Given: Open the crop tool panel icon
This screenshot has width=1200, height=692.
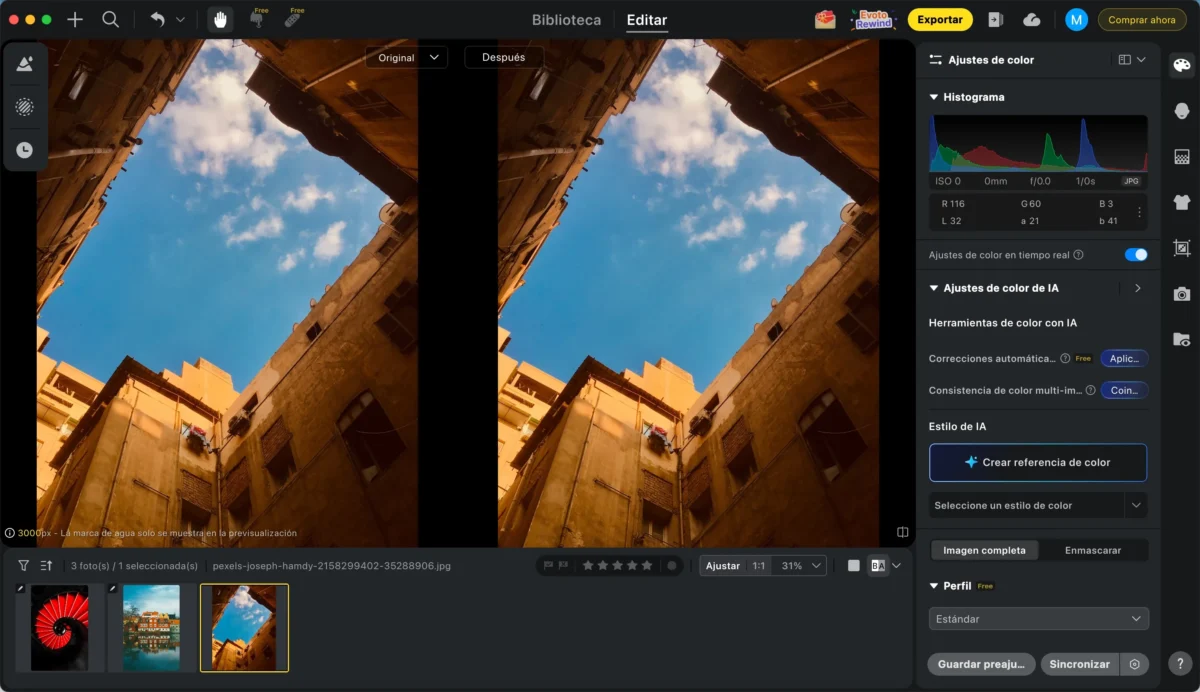Looking at the screenshot, I should point(1182,248).
